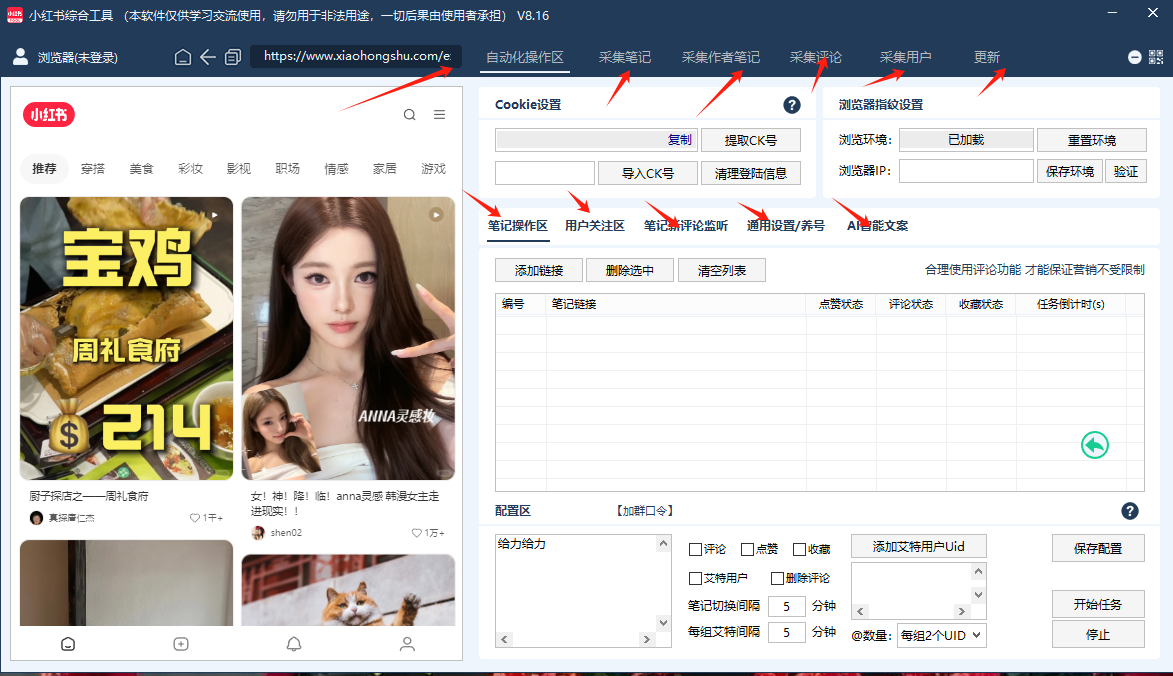Image resolution: width=1173 pixels, height=676 pixels.
Task: Click the 重置环境 button
Action: pyautogui.click(x=1091, y=141)
